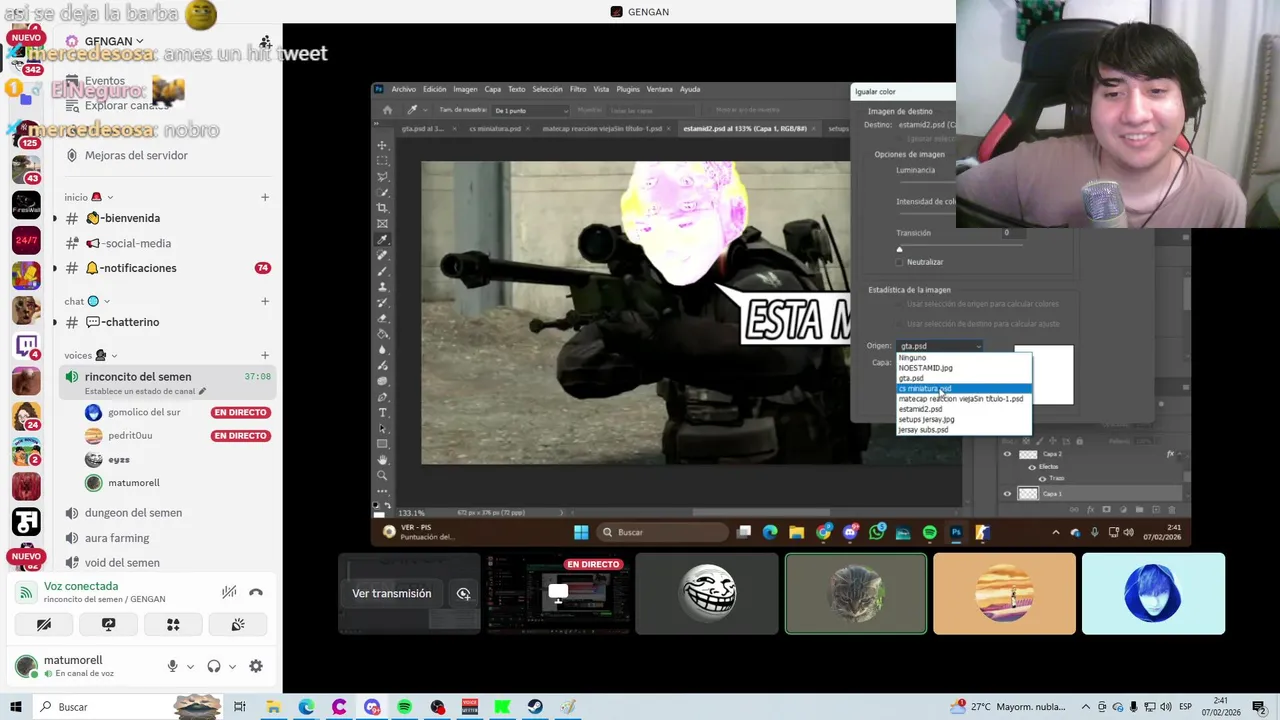Viewport: 1280px width, 720px height.
Task: Deafen audio with headphones icon
Action: point(213,666)
